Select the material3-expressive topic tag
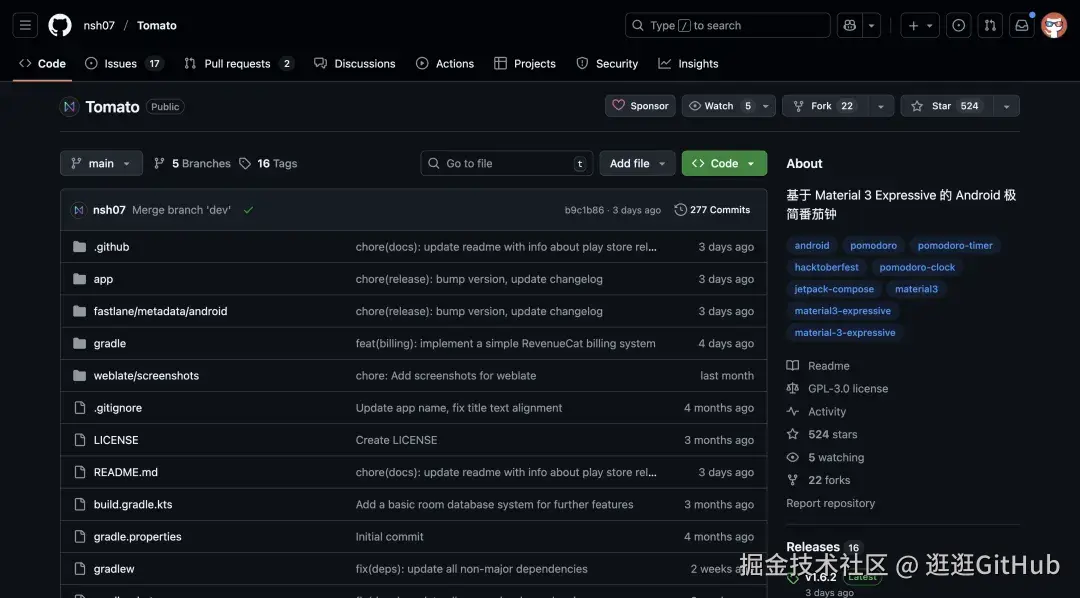This screenshot has height=598, width=1080. pyautogui.click(x=842, y=311)
